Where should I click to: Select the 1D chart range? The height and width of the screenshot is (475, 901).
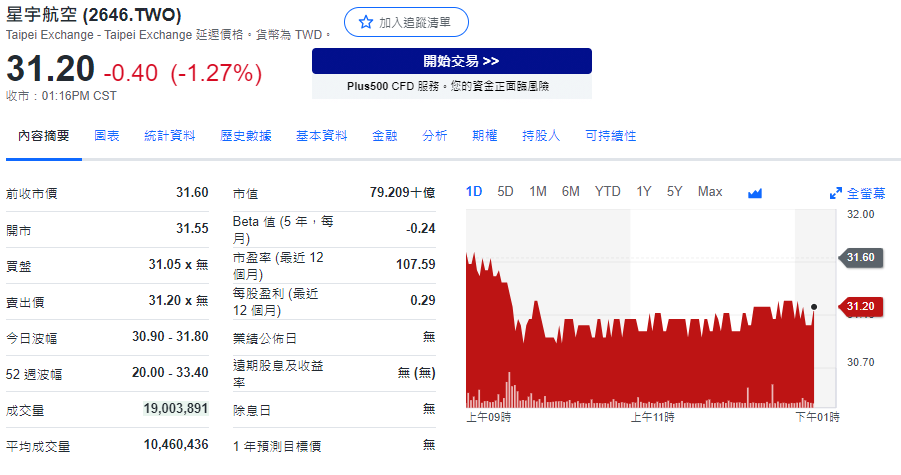473,192
